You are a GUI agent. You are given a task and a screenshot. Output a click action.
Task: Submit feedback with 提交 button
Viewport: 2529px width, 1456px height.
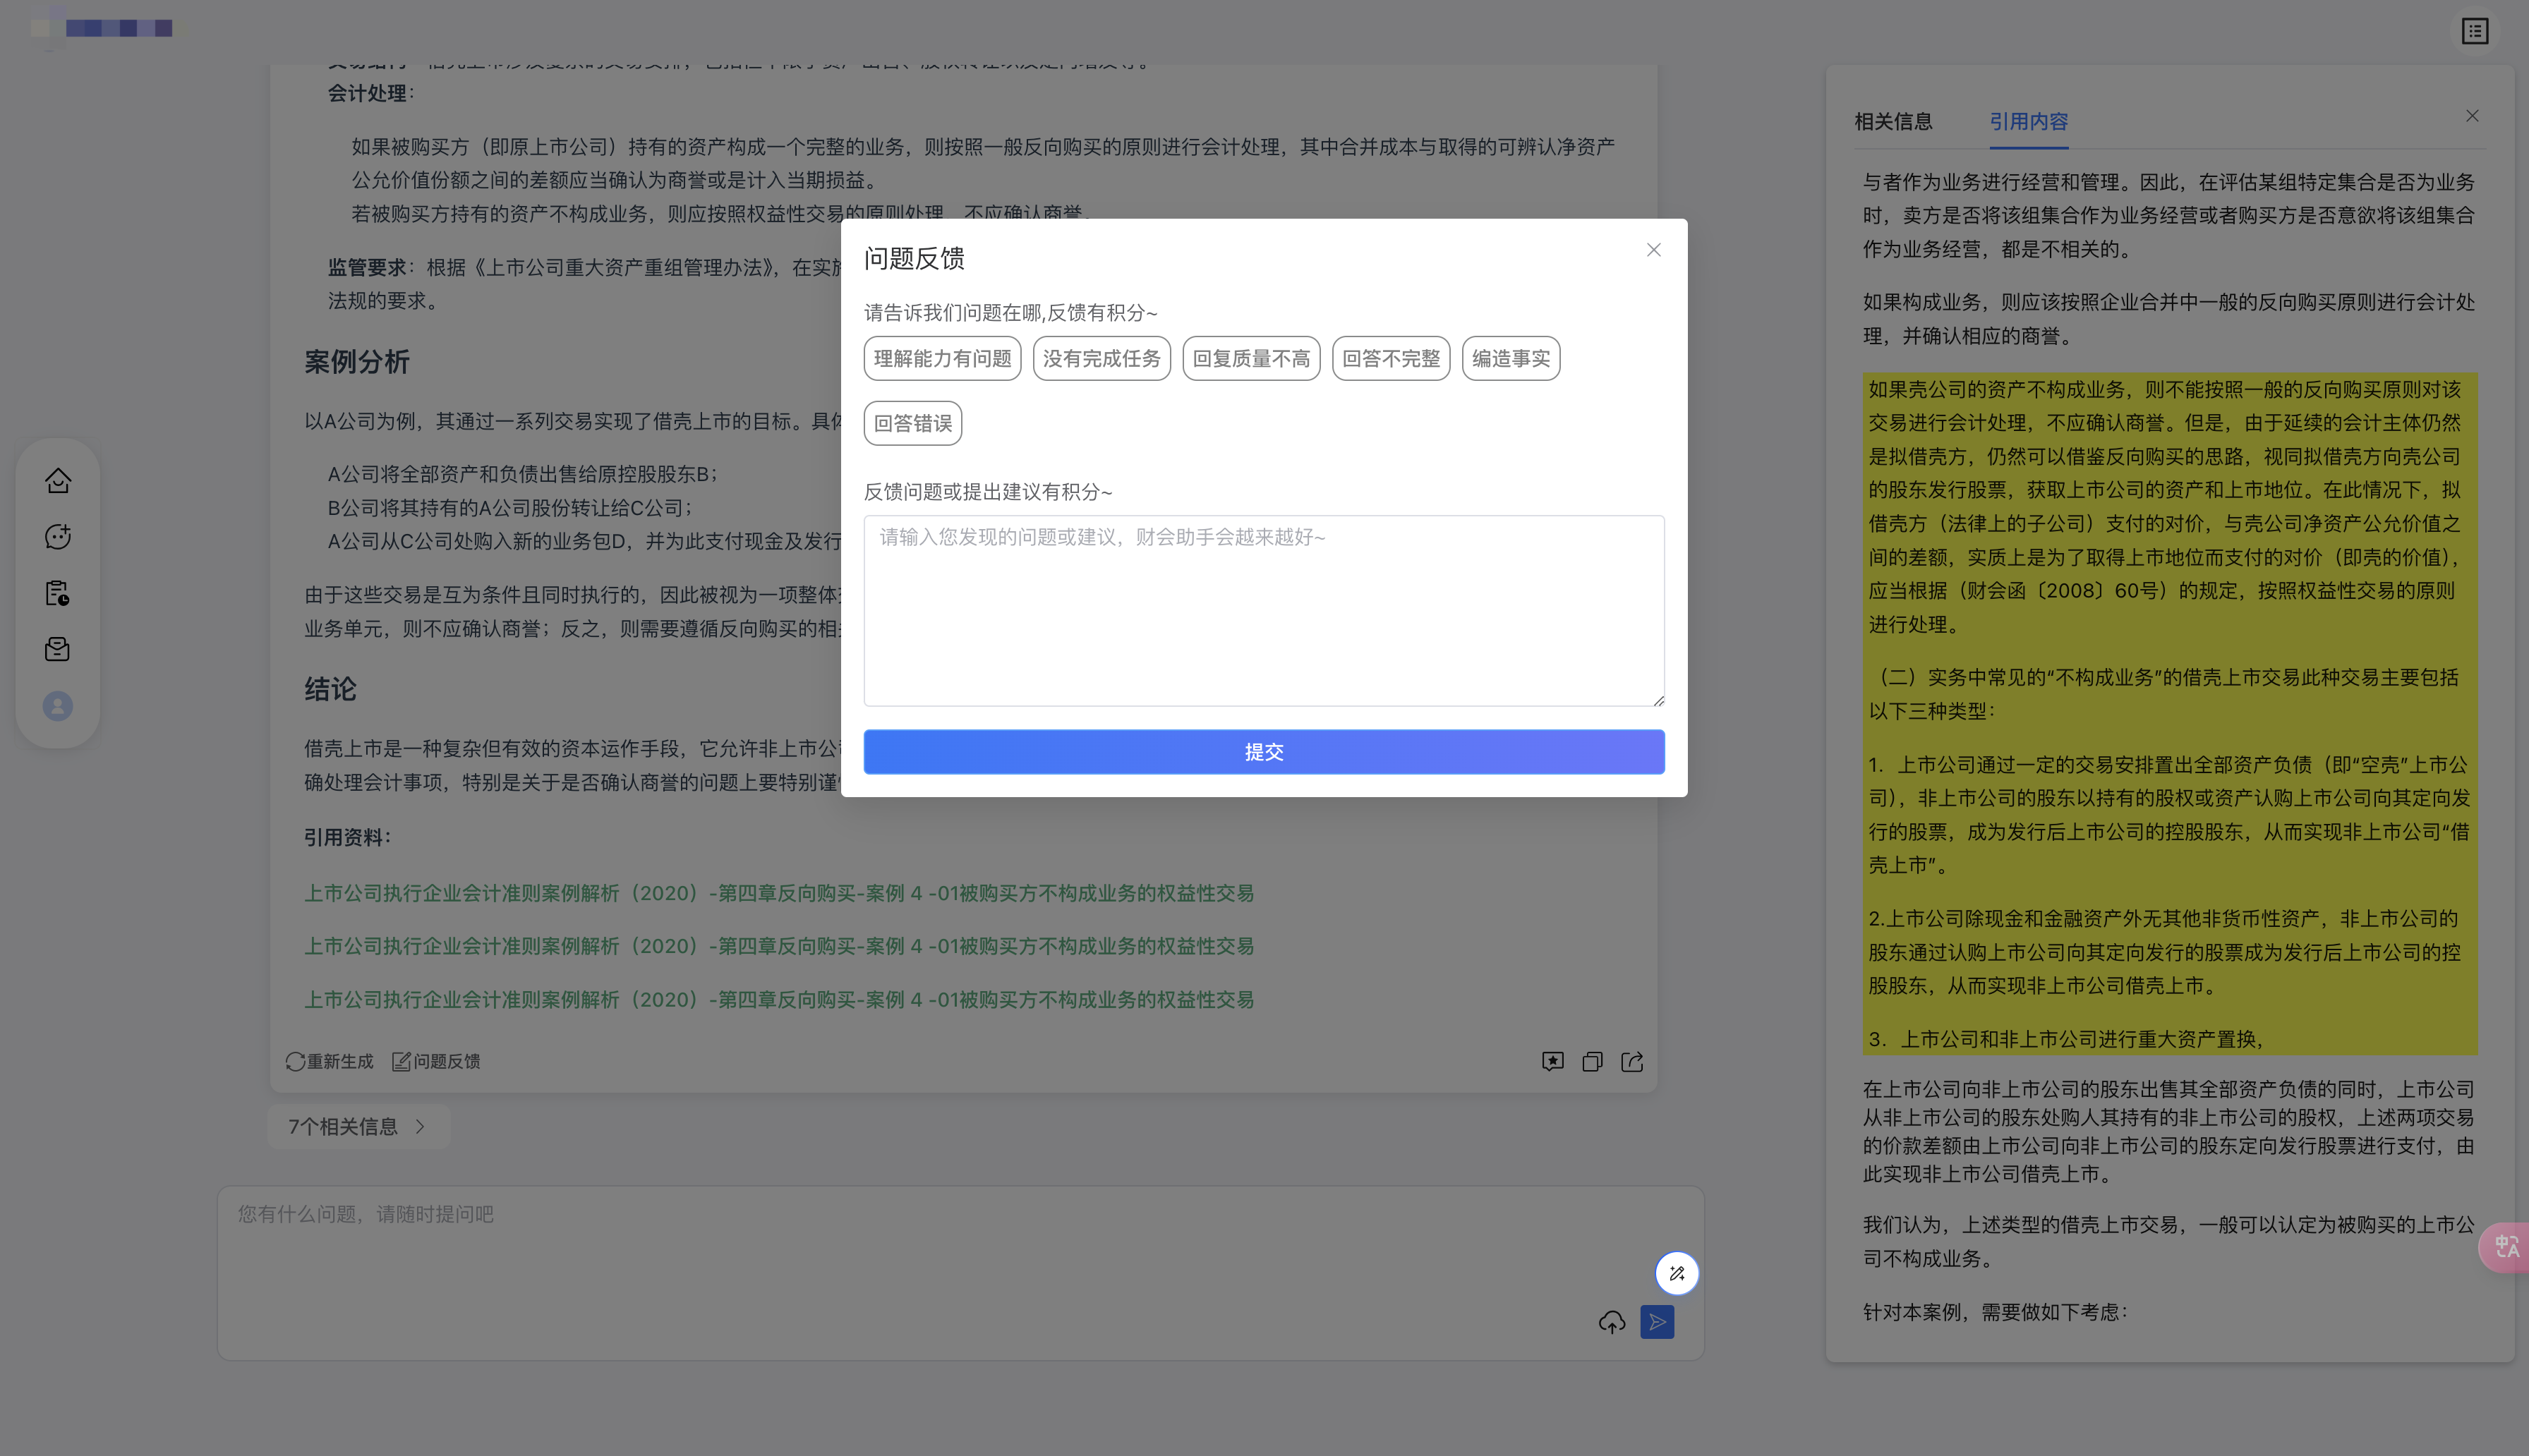pos(1263,752)
